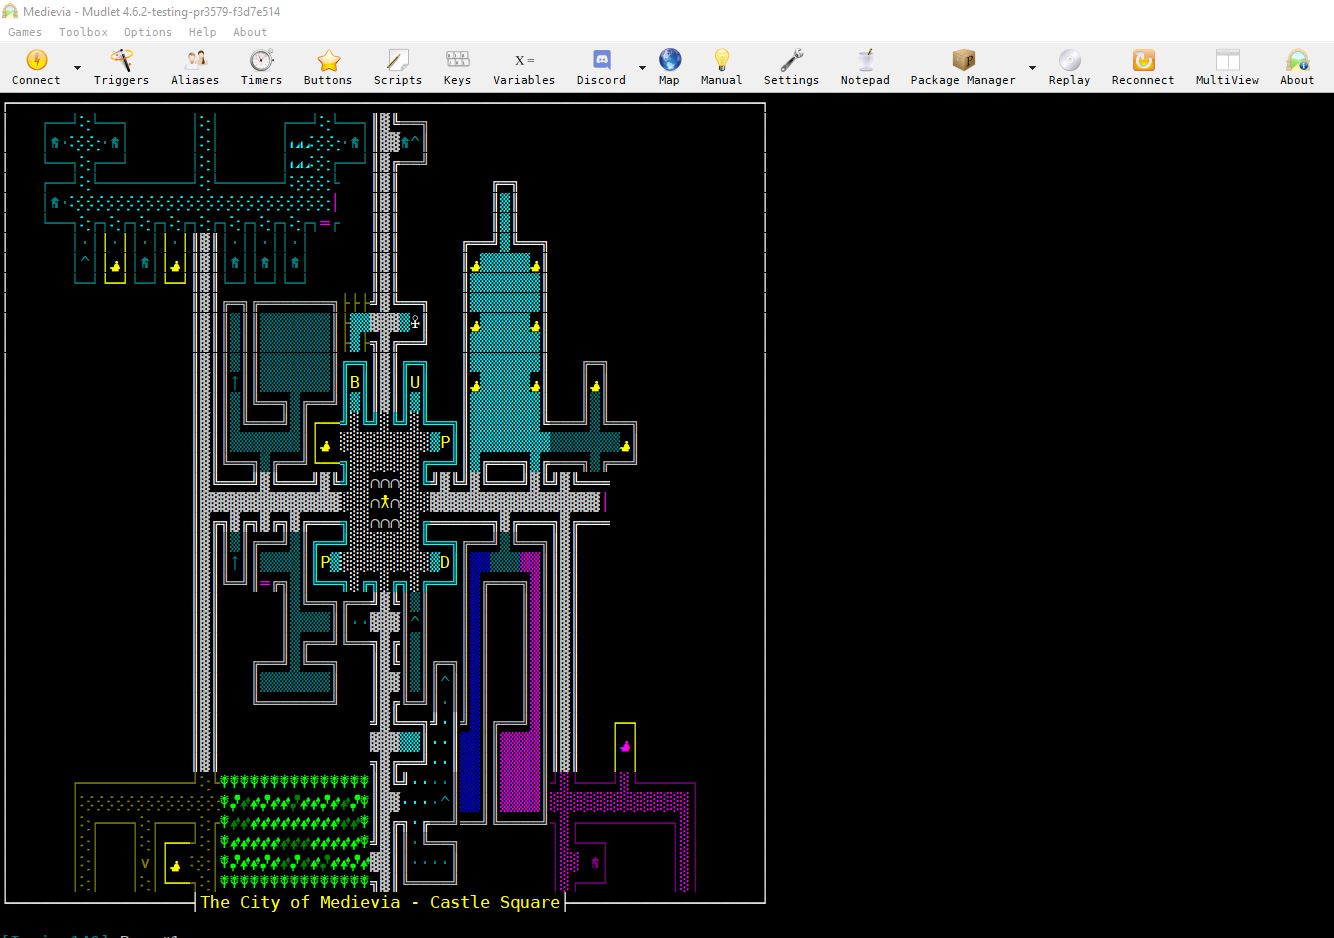Screen dimensions: 1334x938
Task: Open the About menu in the menu bar
Action: click(x=250, y=32)
